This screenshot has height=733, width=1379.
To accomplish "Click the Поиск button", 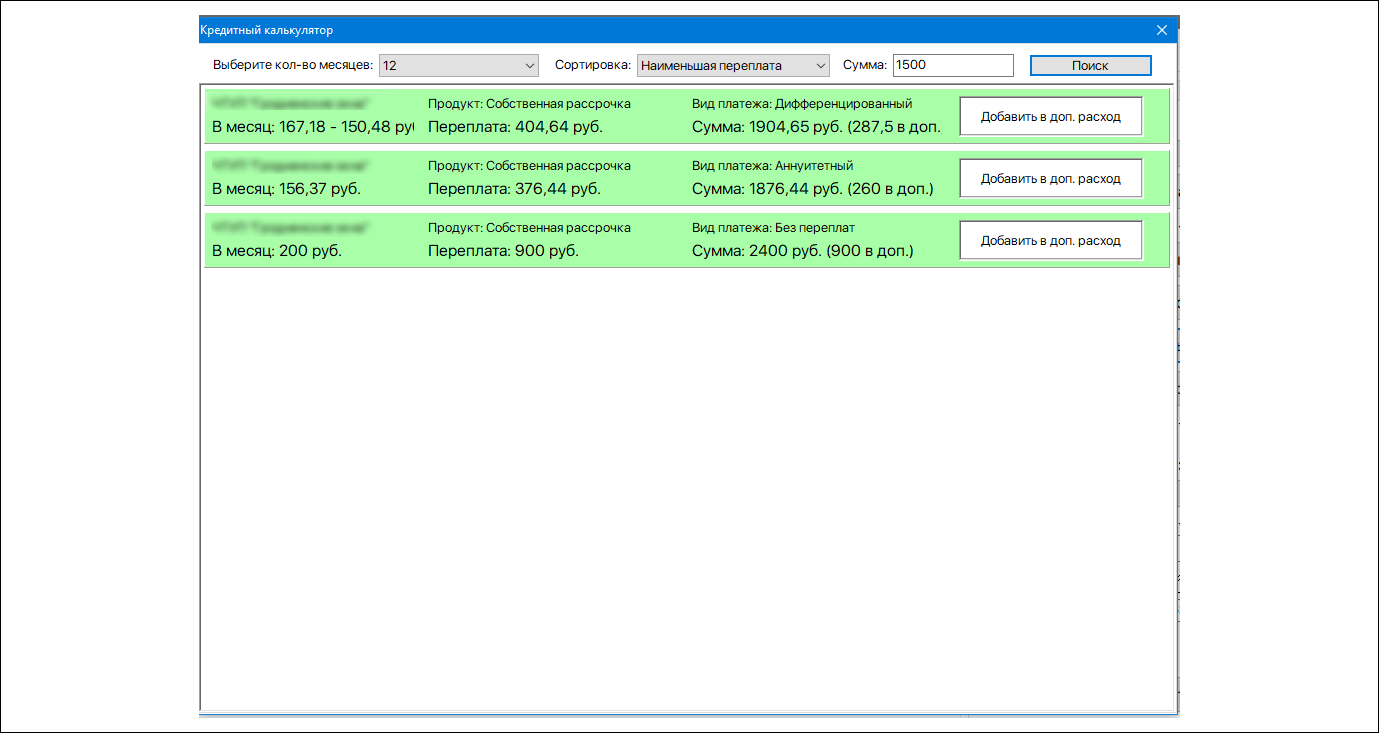I will click(1090, 65).
